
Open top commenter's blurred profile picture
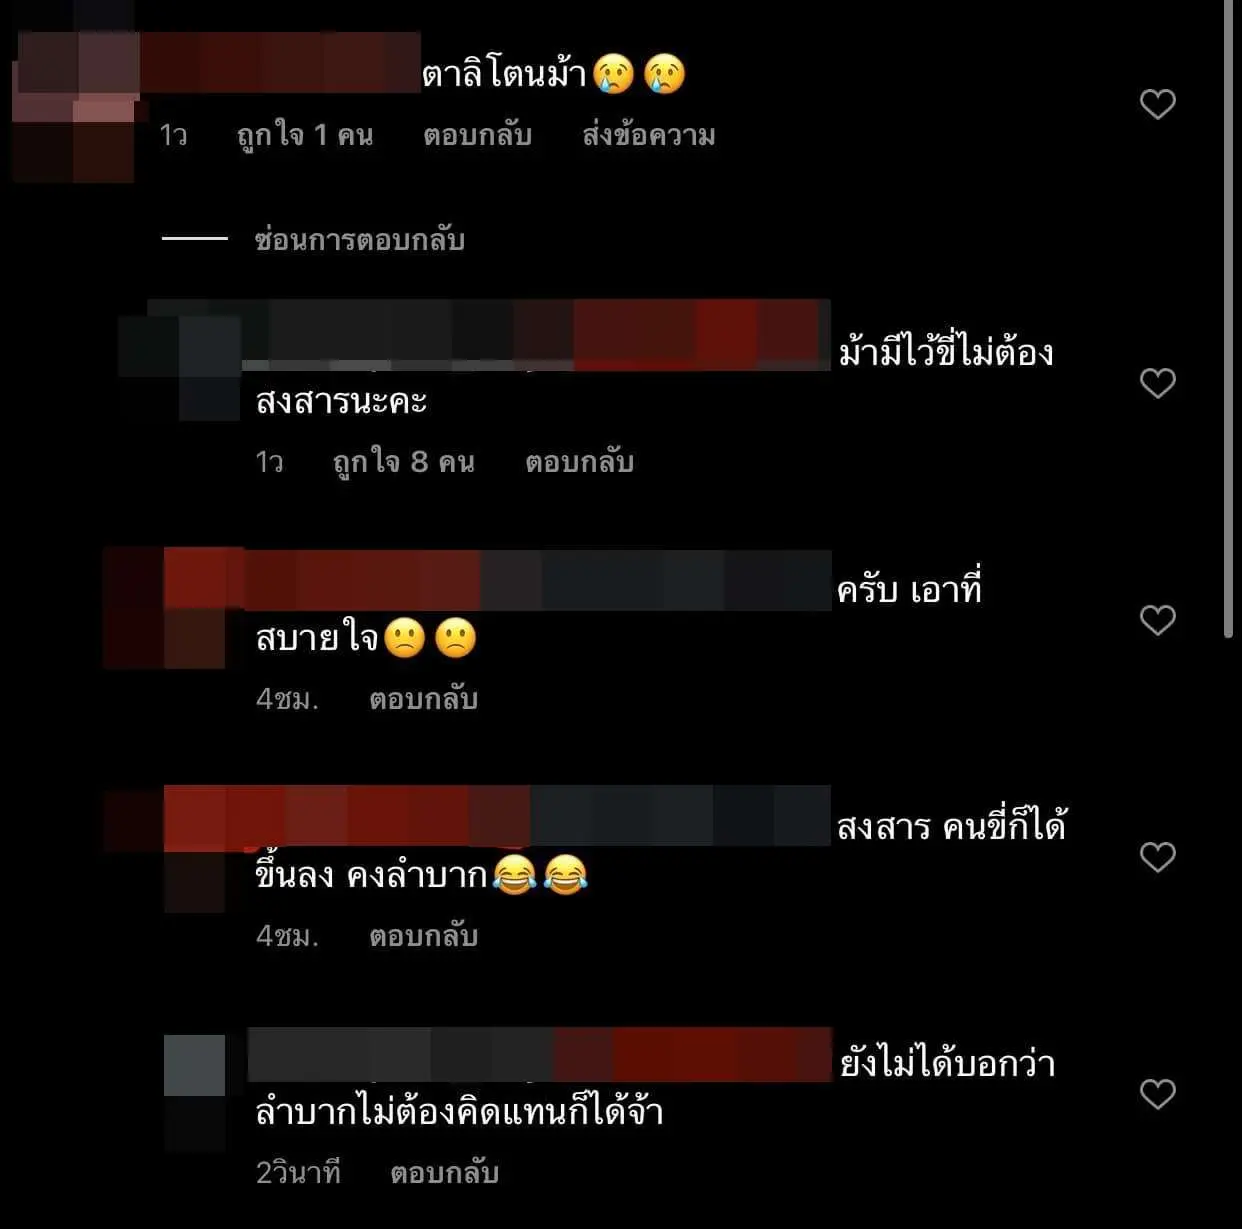[74, 107]
